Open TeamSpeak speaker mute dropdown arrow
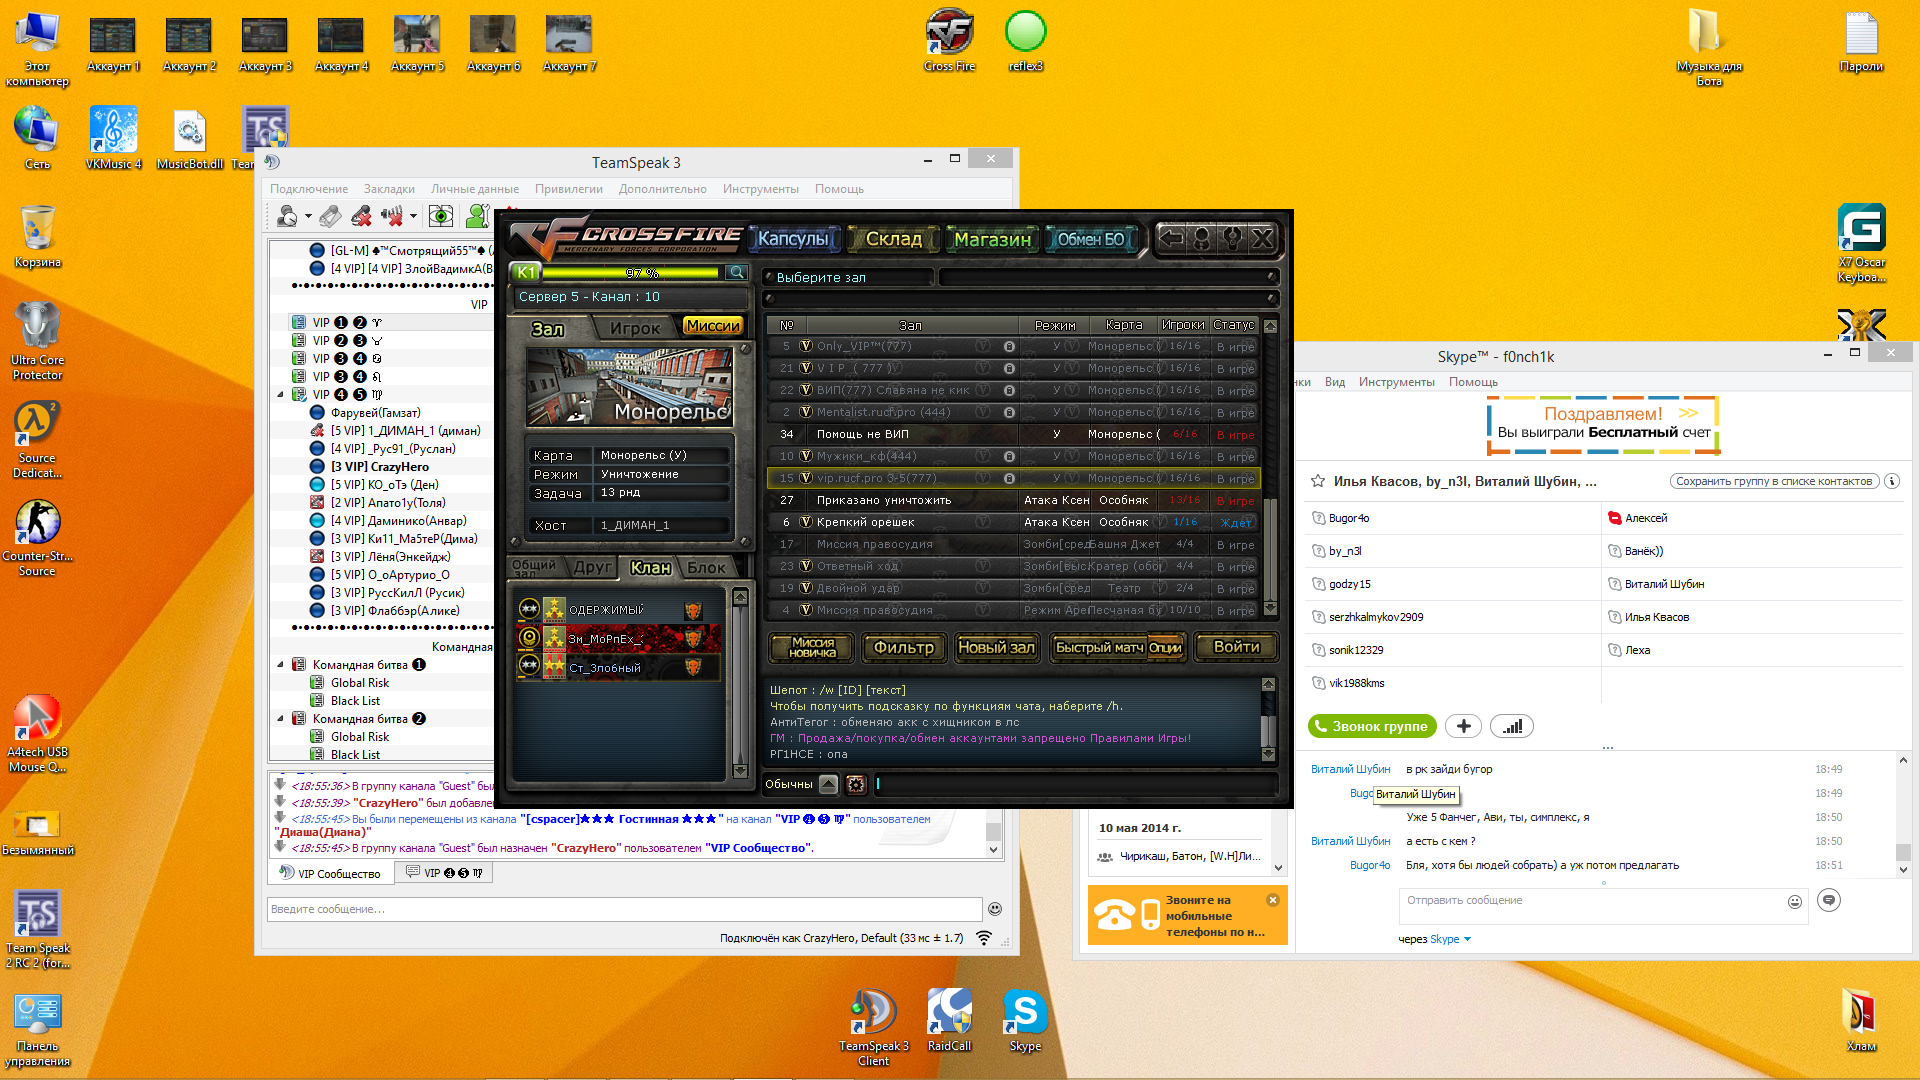Image resolution: width=1920 pixels, height=1080 pixels. [413, 216]
